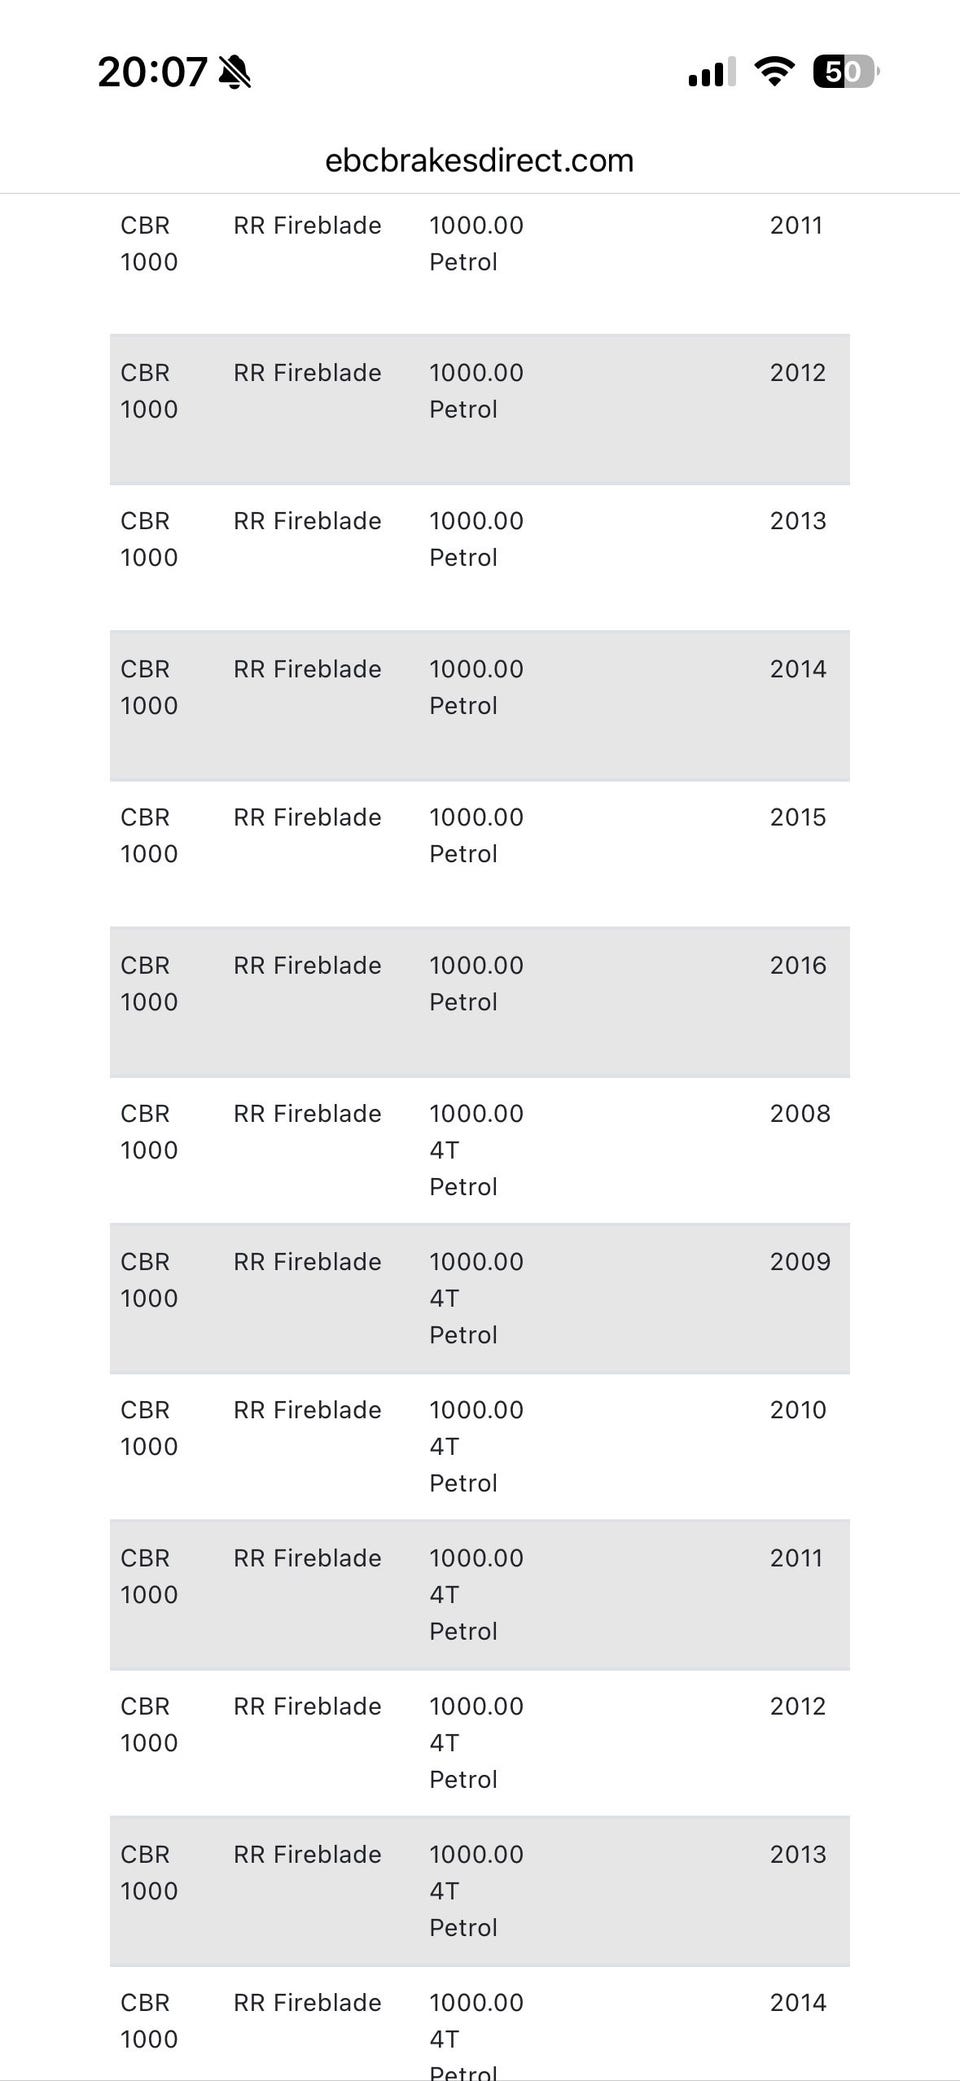The height and width of the screenshot is (2081, 960).
Task: Tap the 20:07 clock in status bar
Action: [152, 72]
